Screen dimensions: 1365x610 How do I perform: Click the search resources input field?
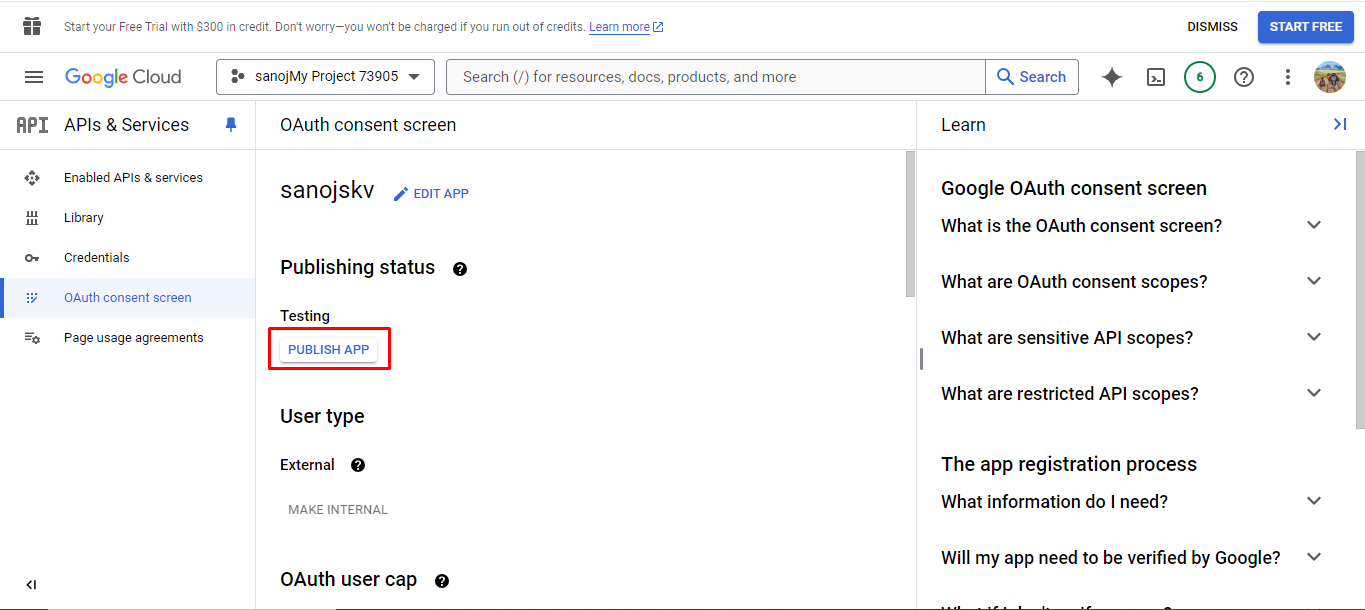click(x=715, y=77)
